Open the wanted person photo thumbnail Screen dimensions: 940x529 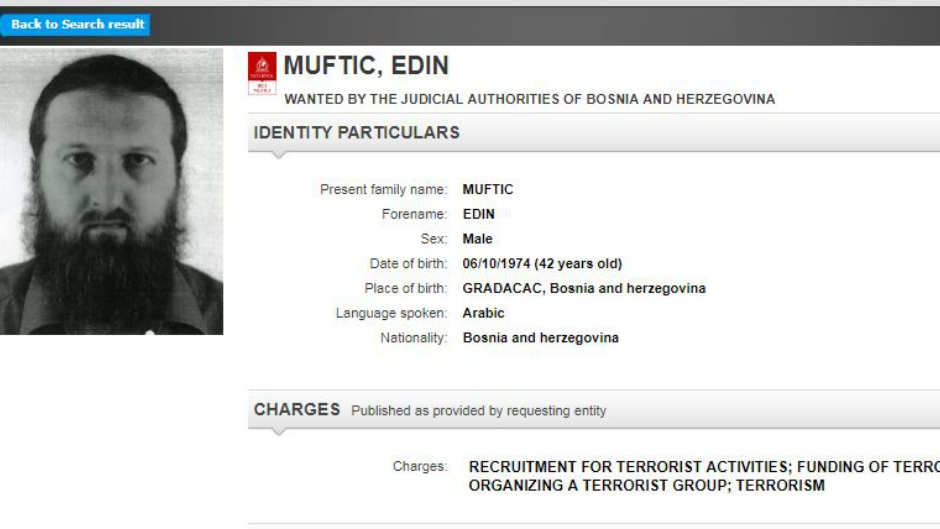111,190
